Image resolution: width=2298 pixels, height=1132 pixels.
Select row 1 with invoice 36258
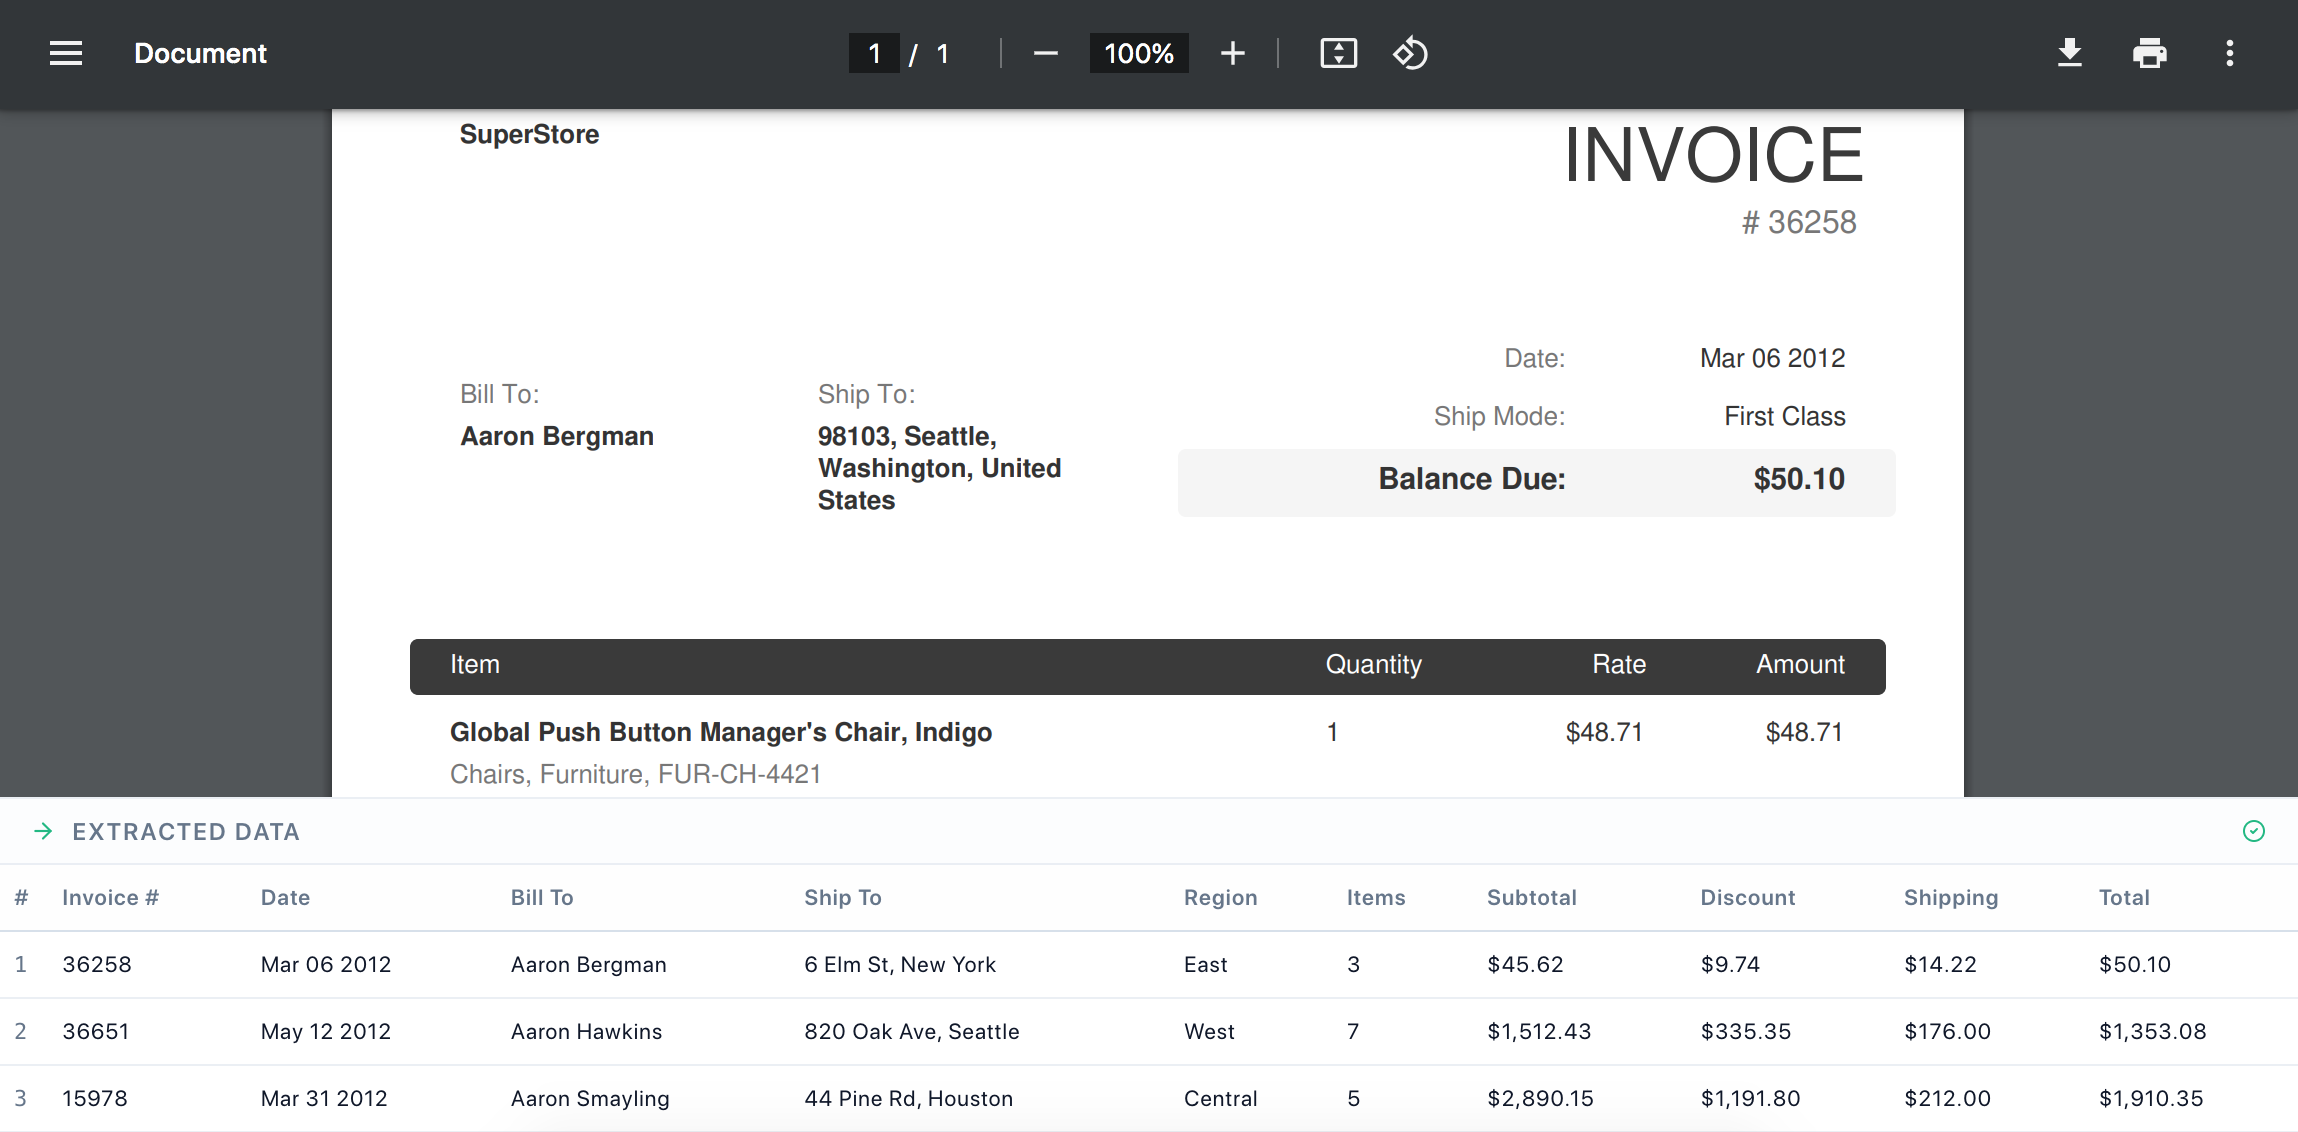coord(1149,964)
